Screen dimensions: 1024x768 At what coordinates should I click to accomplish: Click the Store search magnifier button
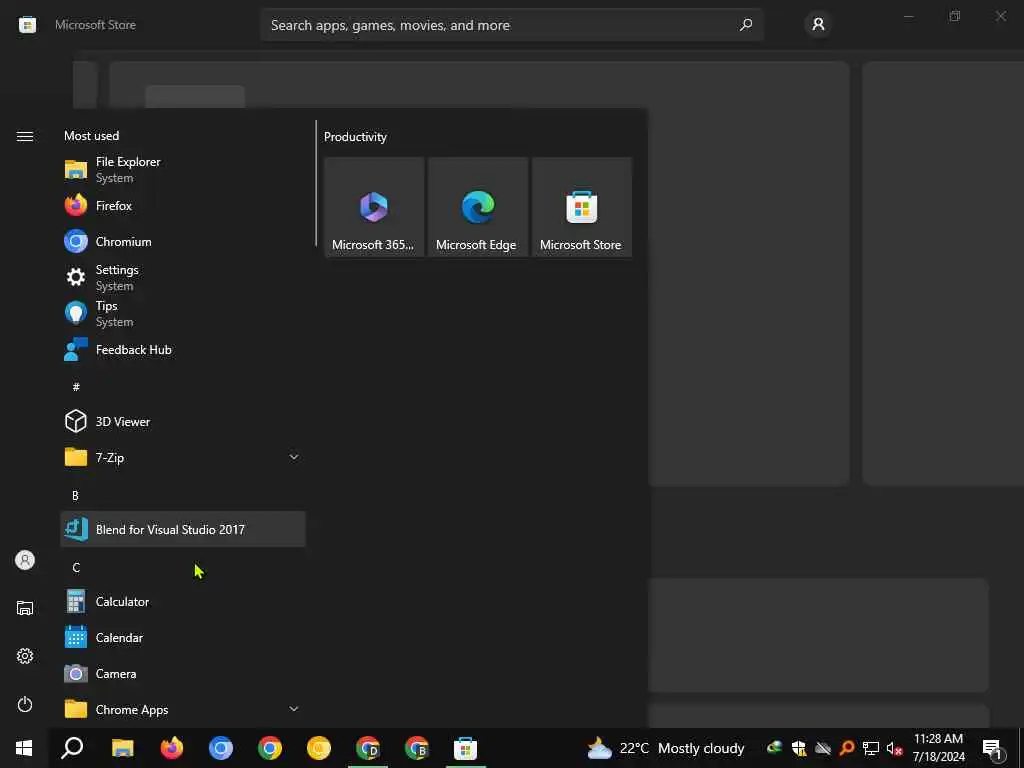coord(746,25)
